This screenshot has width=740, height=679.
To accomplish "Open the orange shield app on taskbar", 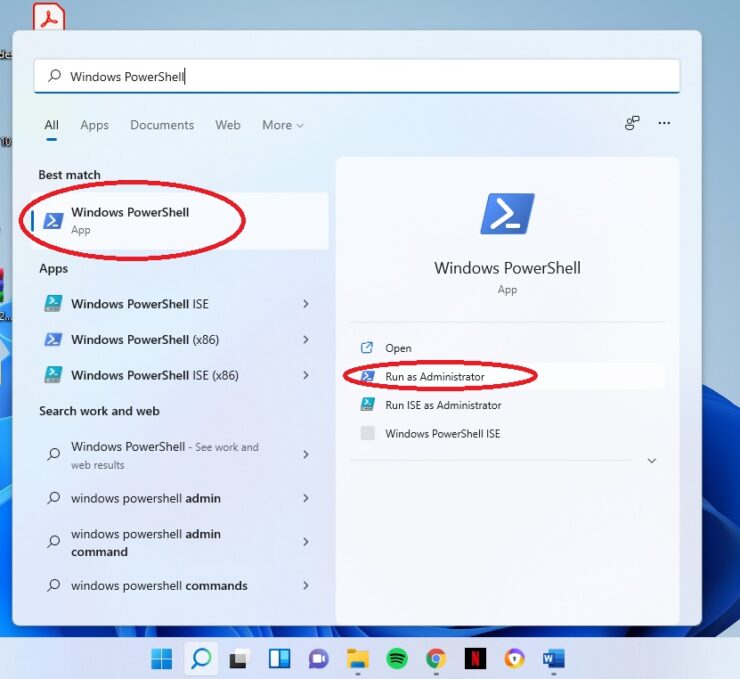I will (514, 659).
